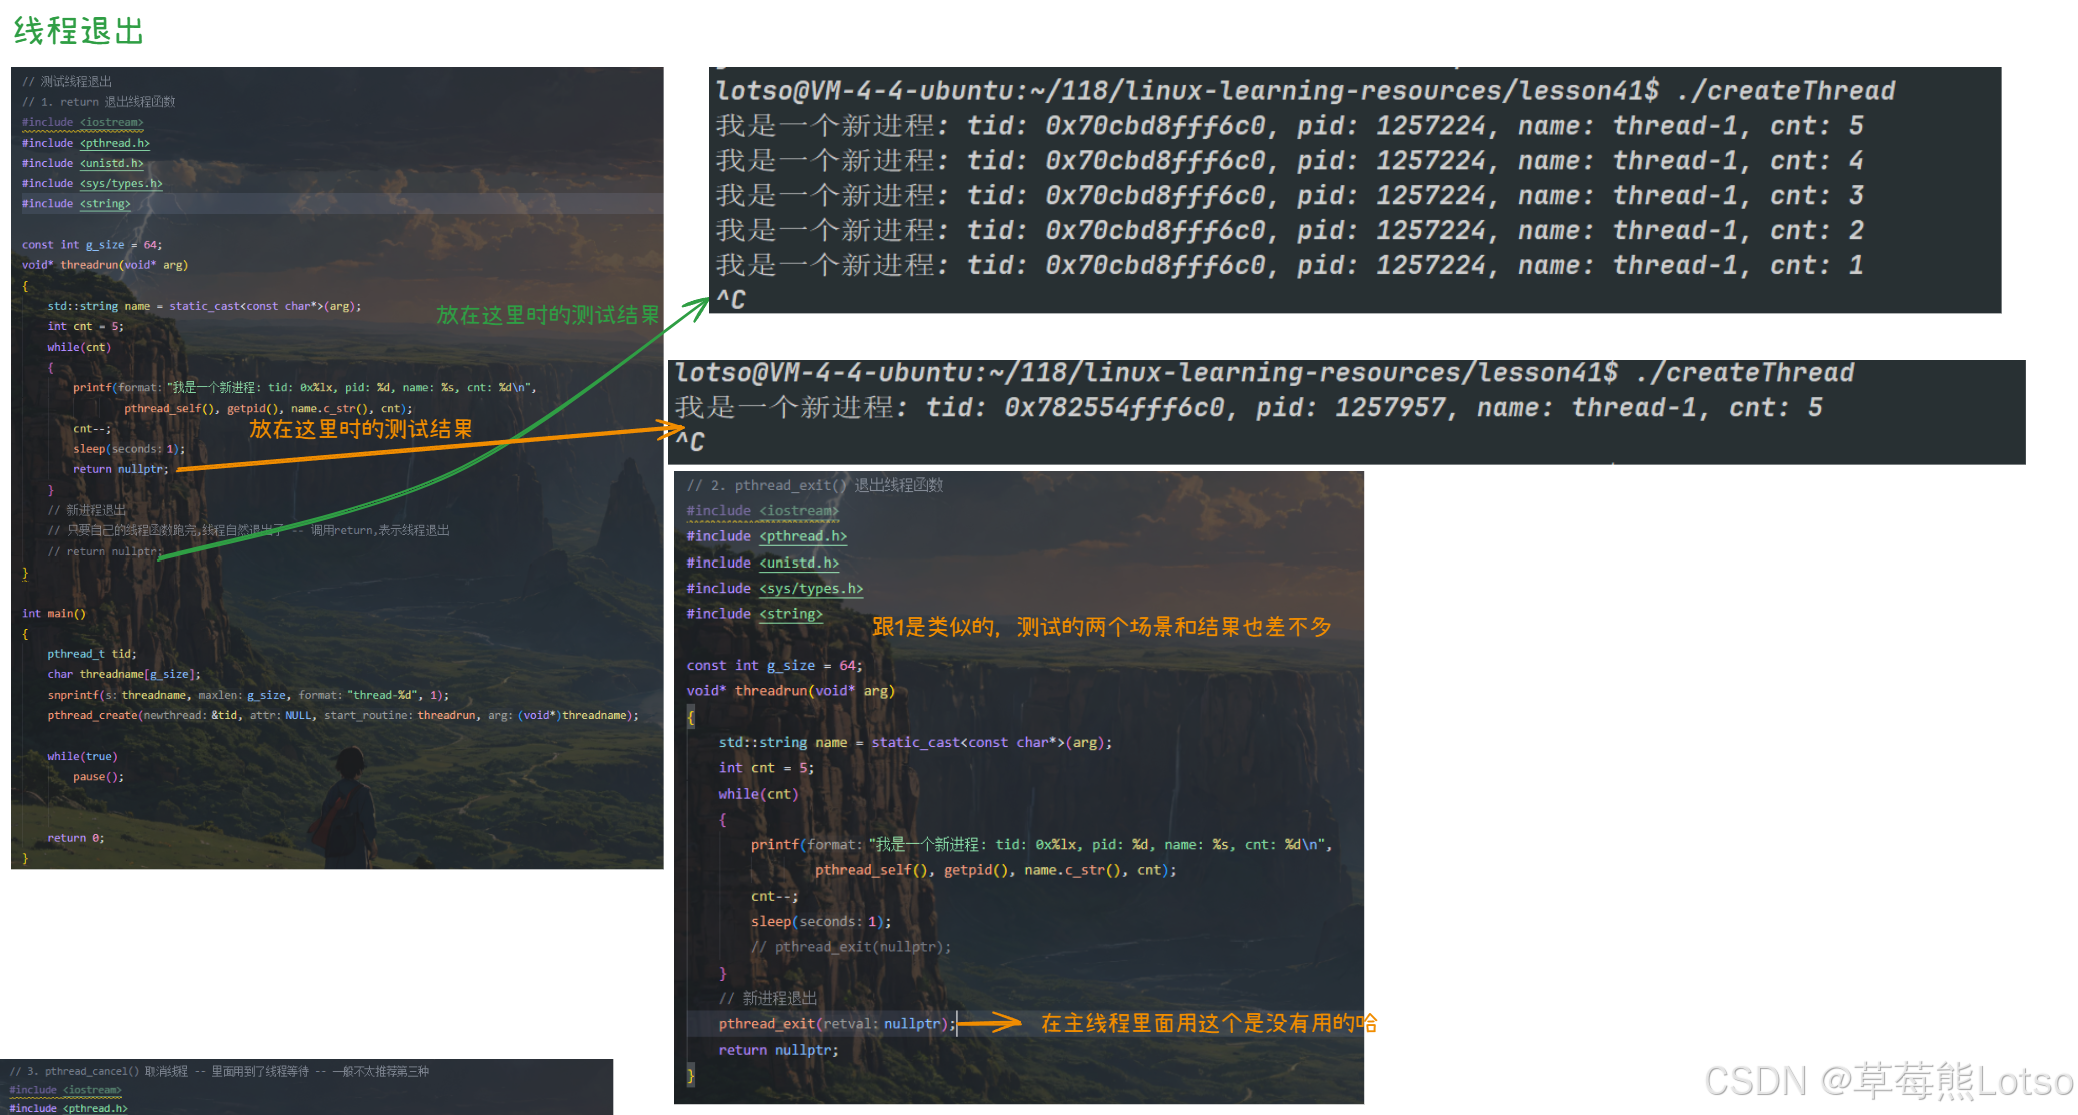The width and height of the screenshot is (2078, 1115).
Task: Click the ^C in the first terminal output
Action: pos(731,299)
